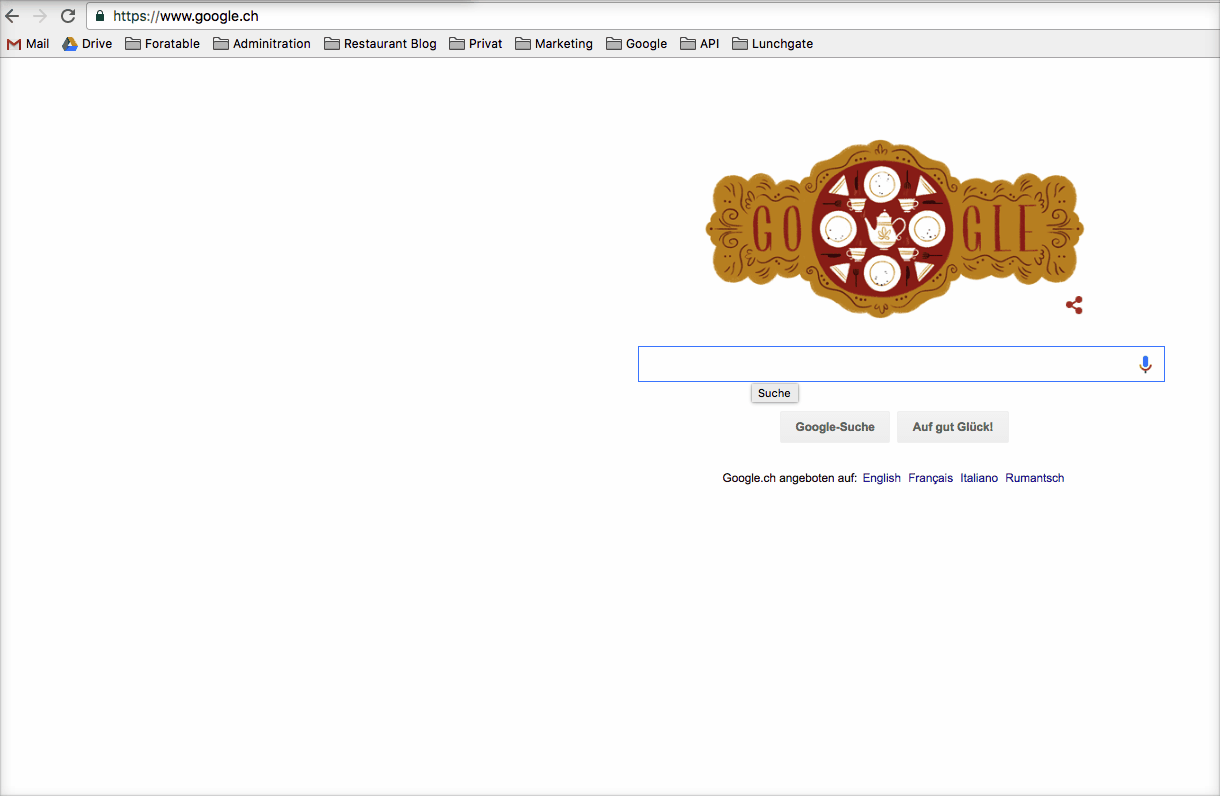Open the Google bookmark folder
Viewport: 1220px width, 796px height.
(637, 44)
